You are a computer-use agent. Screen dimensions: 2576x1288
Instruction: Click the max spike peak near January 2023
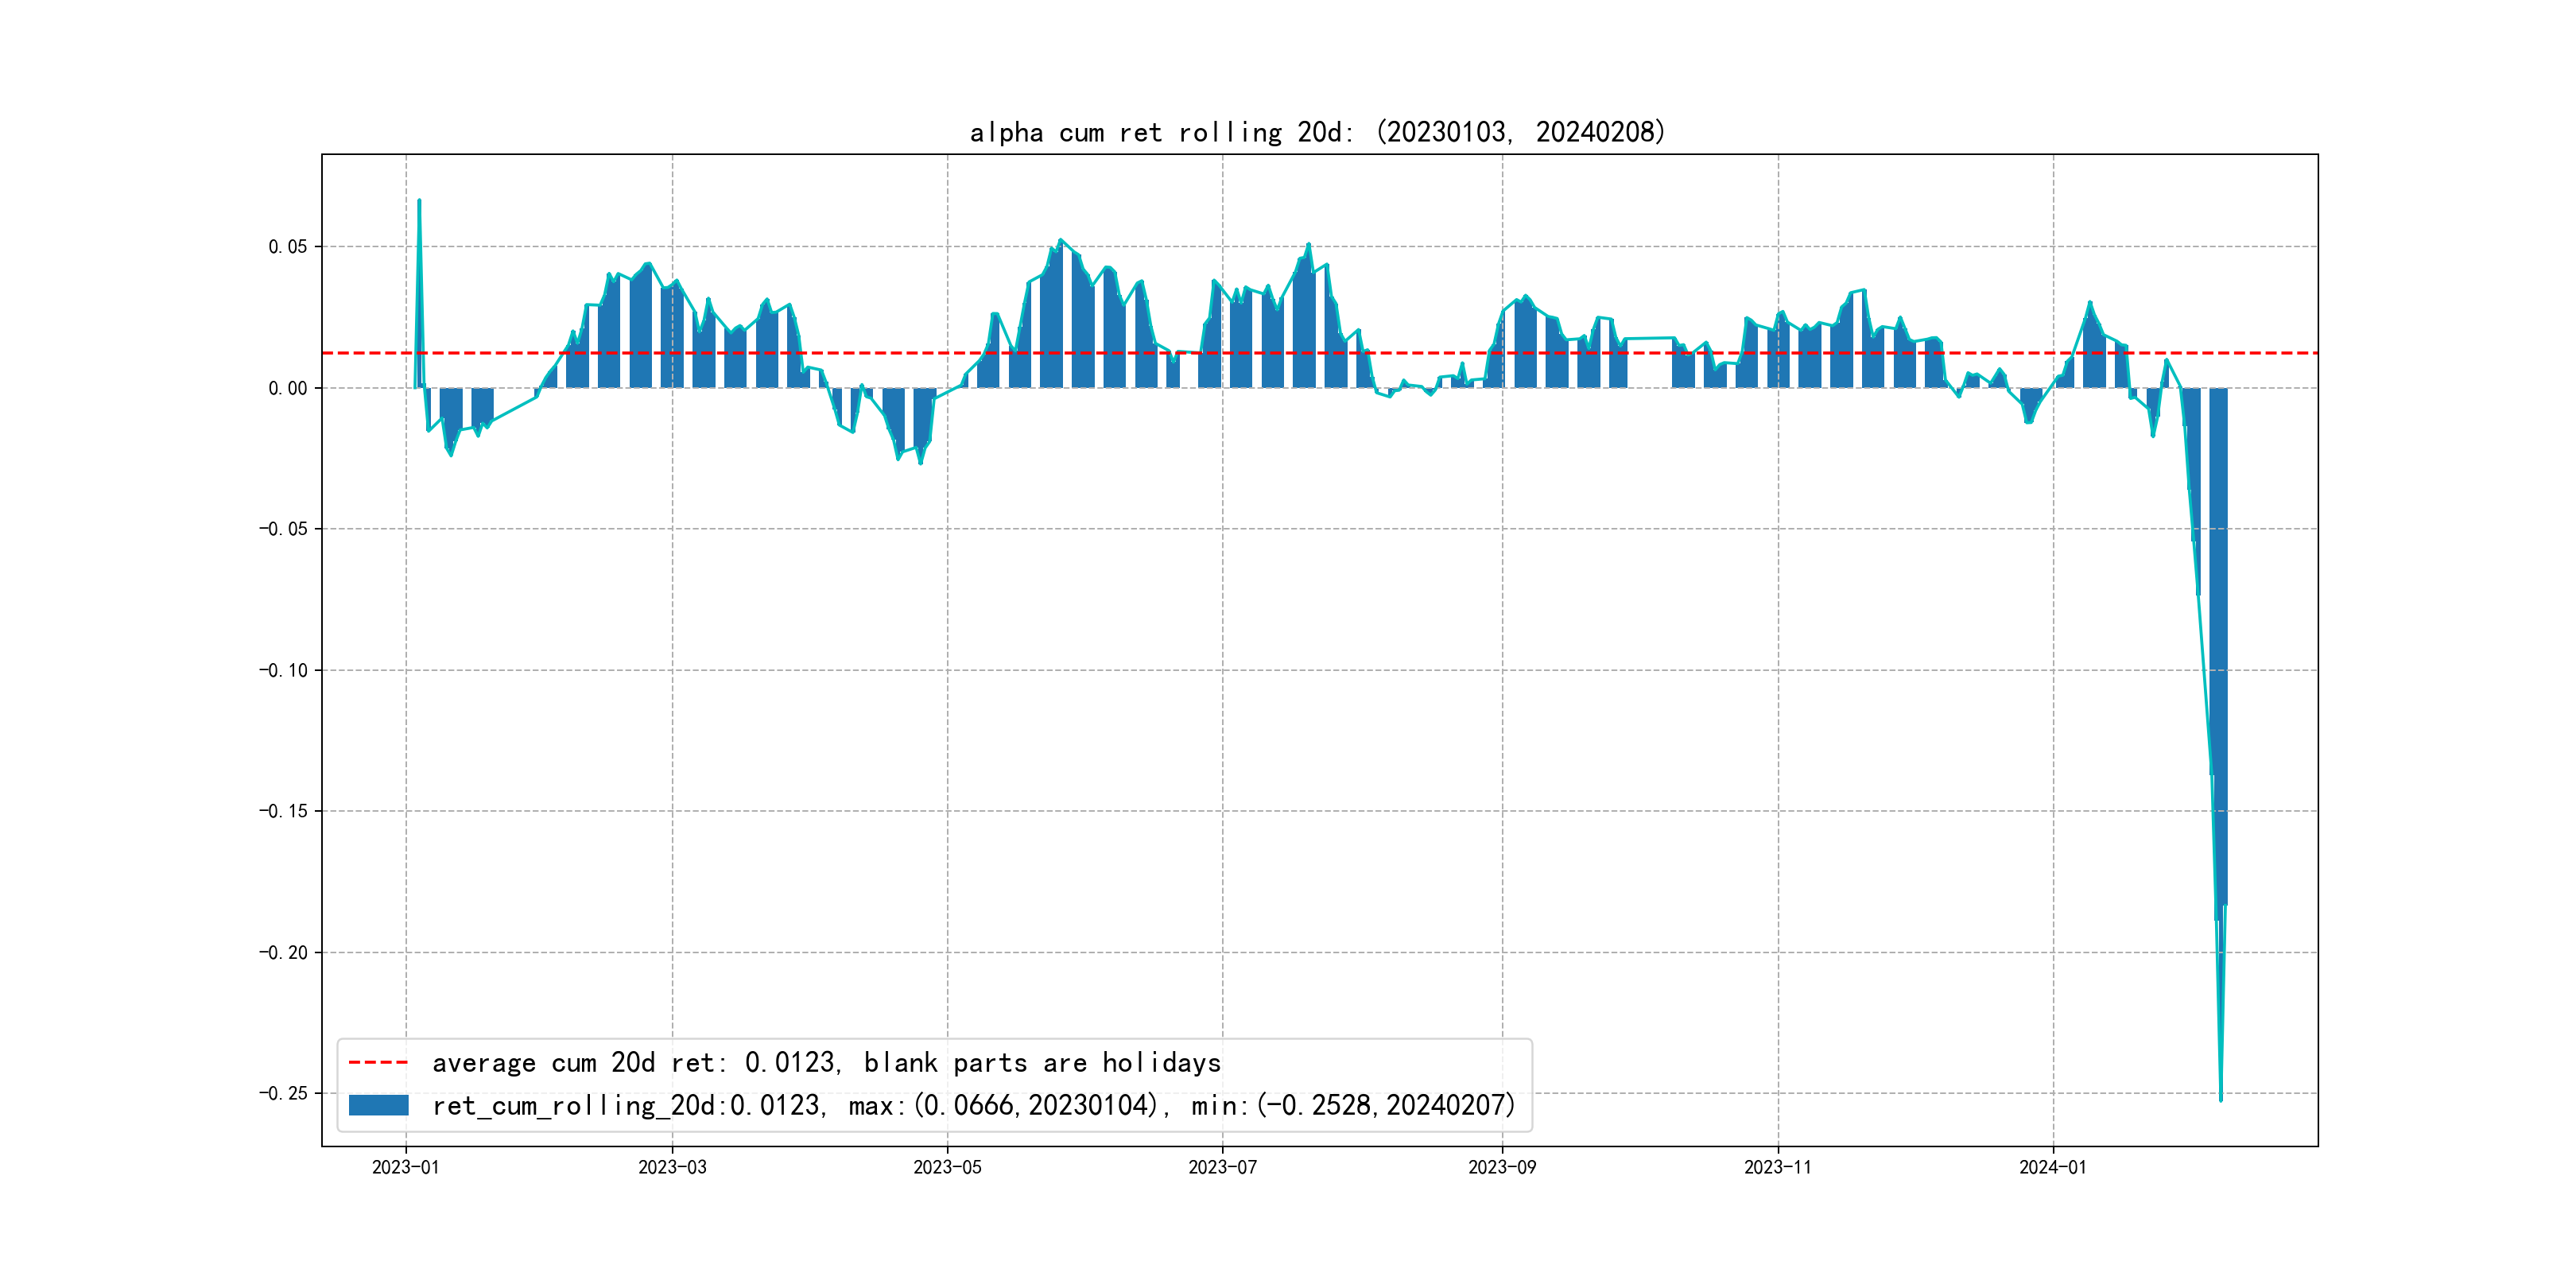click(x=419, y=201)
